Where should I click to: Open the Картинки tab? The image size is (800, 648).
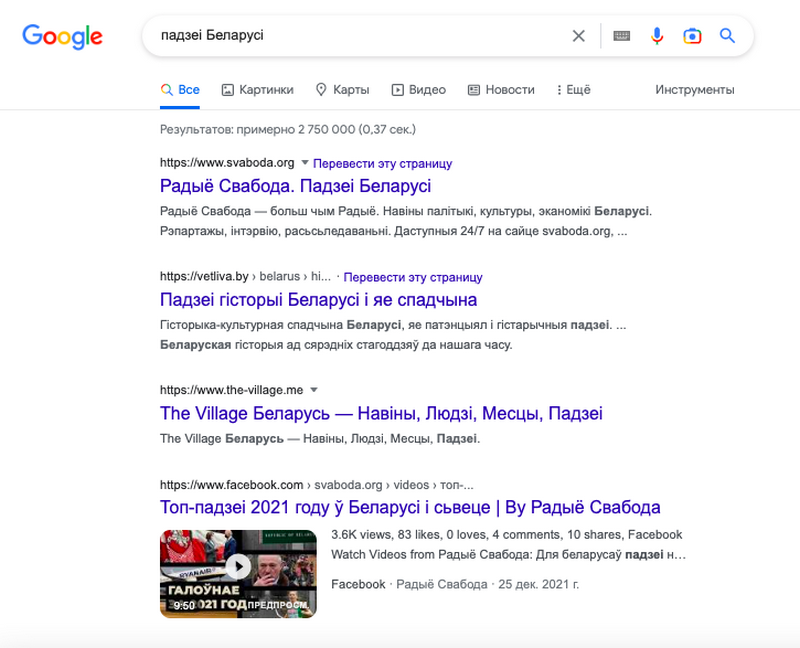(x=257, y=90)
